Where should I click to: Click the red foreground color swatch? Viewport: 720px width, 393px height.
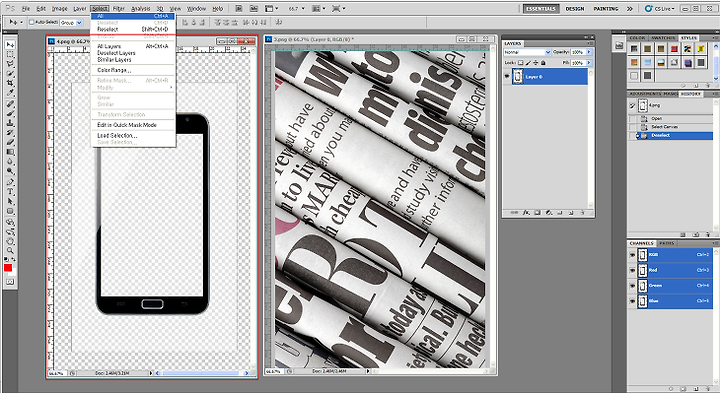[x=8, y=268]
